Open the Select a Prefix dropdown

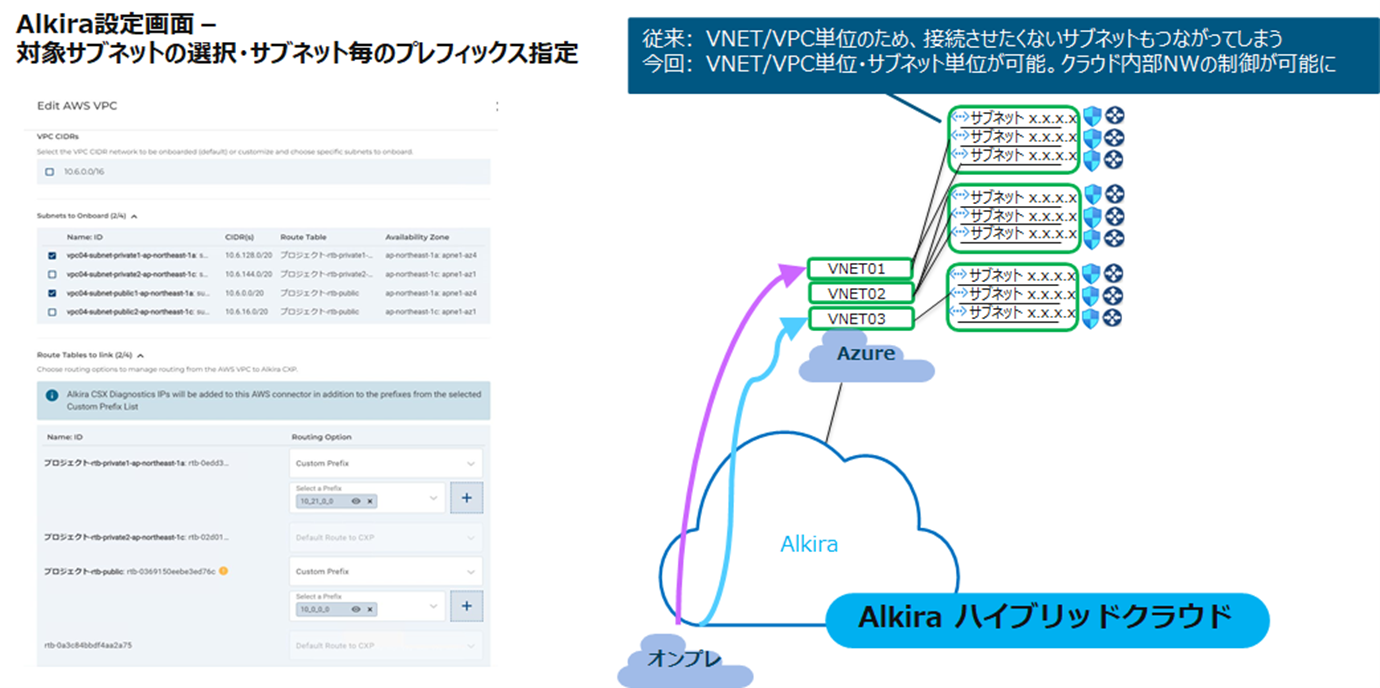click(433, 497)
